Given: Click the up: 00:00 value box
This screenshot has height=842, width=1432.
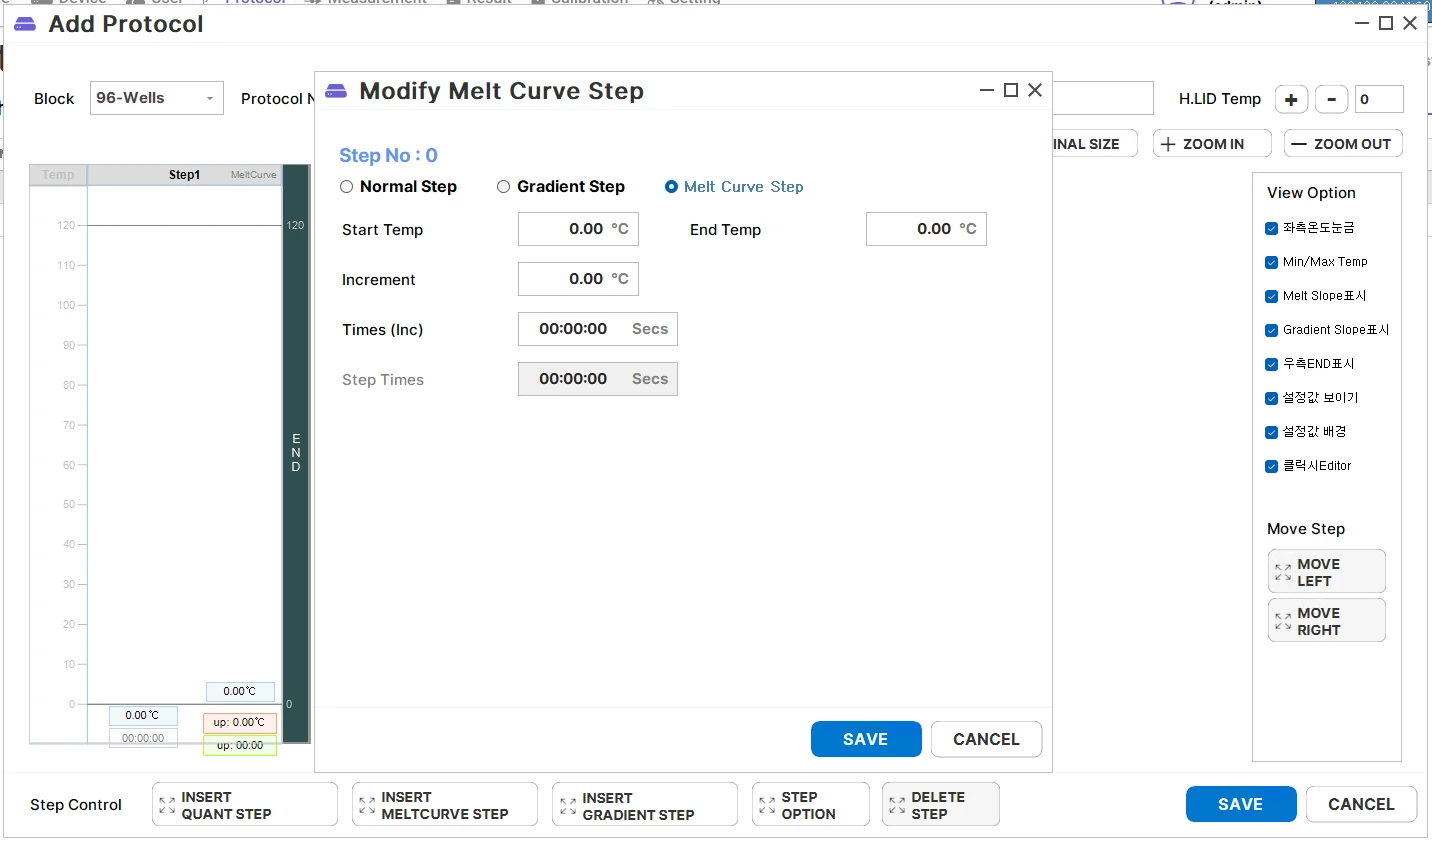Looking at the screenshot, I should 240,746.
